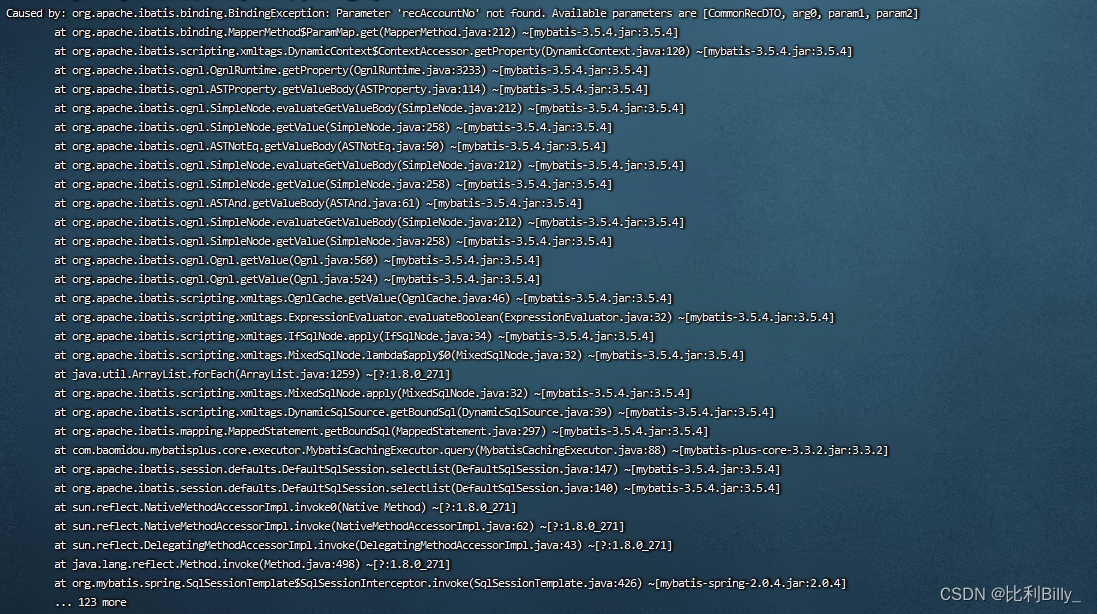The image size is (1097, 614).
Task: Click the Ognl.getValue(Ognl.java:524) line
Action: tap(297, 279)
